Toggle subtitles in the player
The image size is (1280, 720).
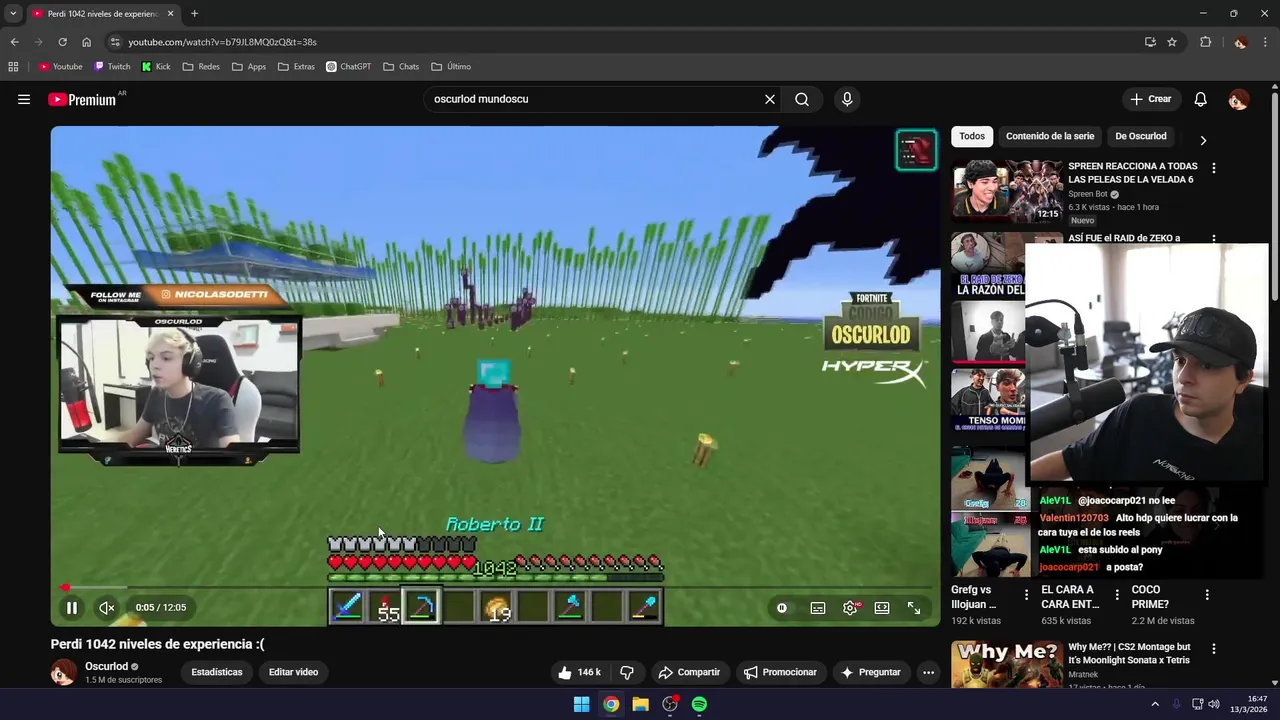pos(818,607)
